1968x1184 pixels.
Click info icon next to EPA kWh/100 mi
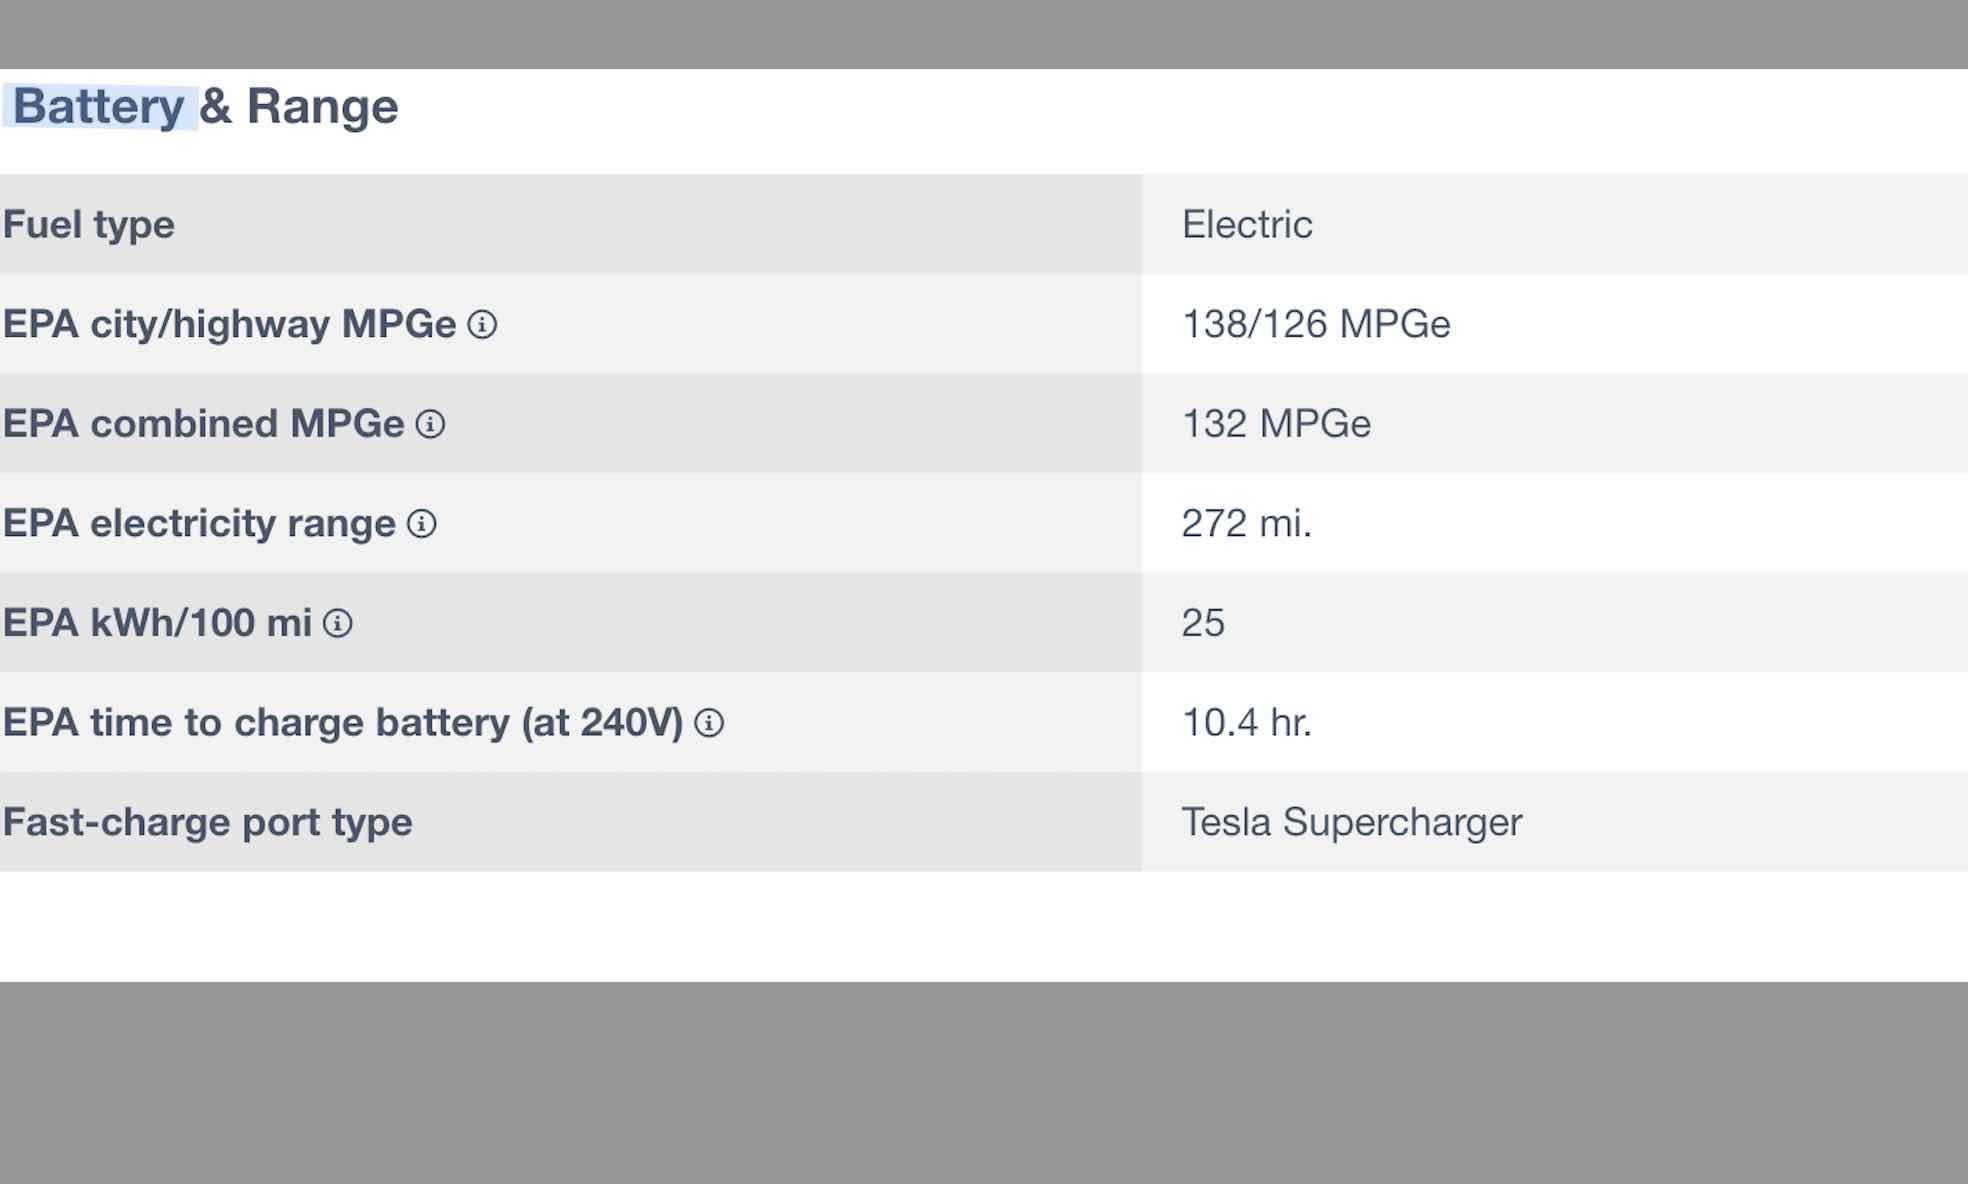pyautogui.click(x=338, y=624)
